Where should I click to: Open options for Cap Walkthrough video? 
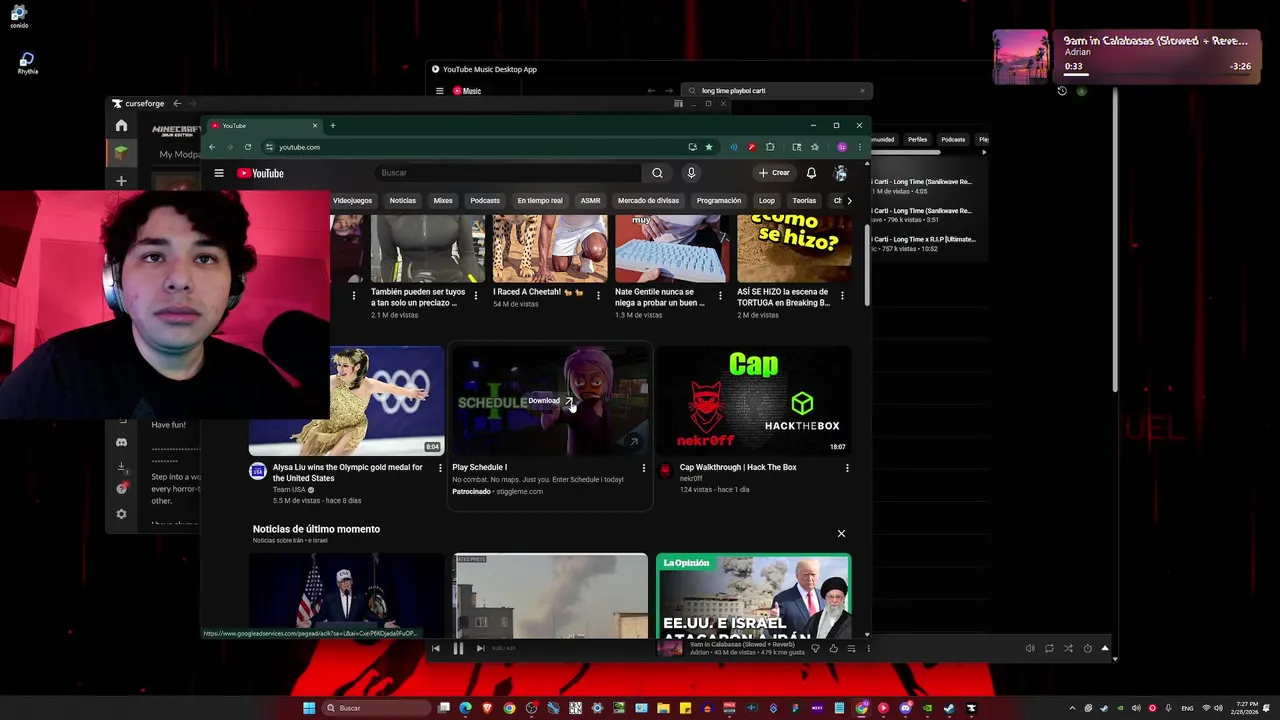(x=847, y=468)
